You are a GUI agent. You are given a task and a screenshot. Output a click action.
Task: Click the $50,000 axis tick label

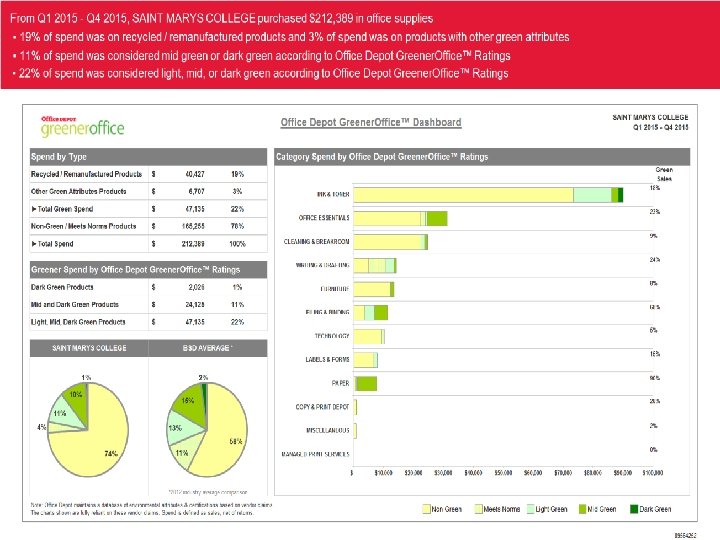coord(503,472)
